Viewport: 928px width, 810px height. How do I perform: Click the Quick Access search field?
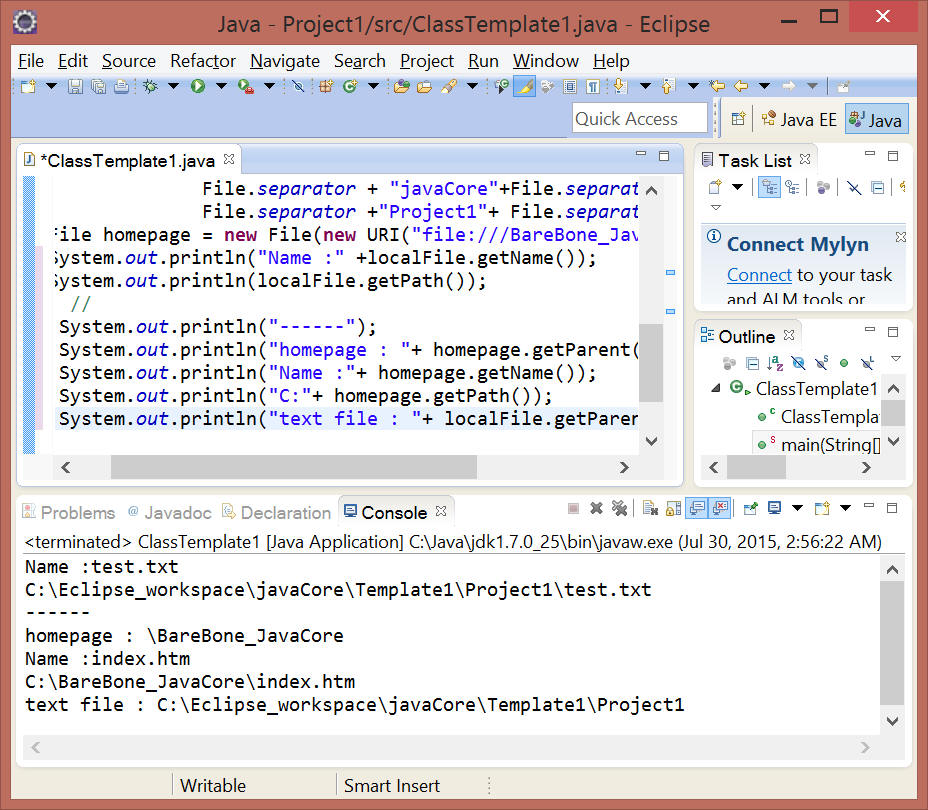pyautogui.click(x=640, y=119)
